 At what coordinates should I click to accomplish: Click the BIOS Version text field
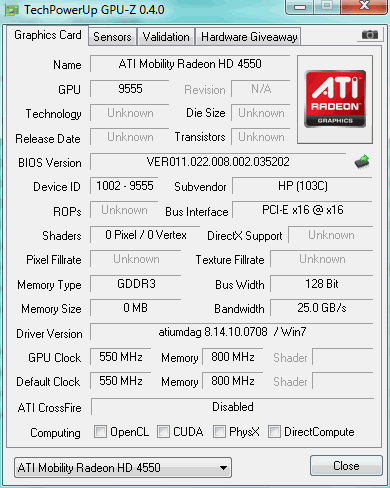tap(218, 162)
